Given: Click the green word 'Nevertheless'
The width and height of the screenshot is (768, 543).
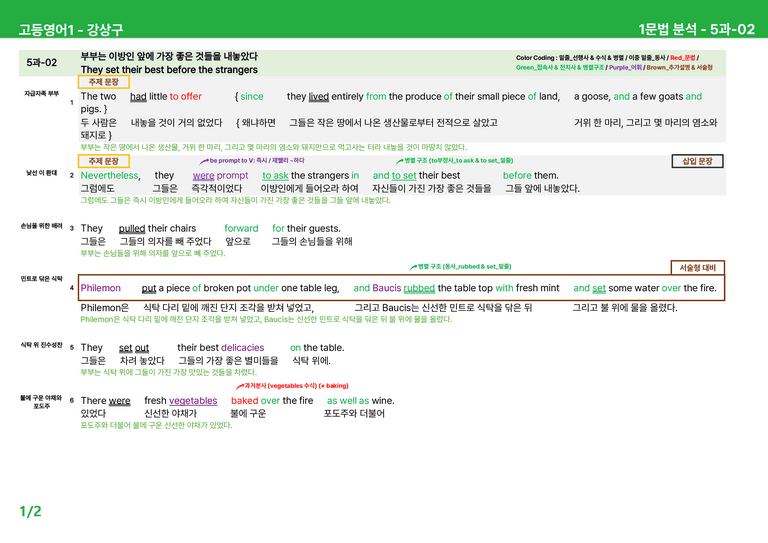Looking at the screenshot, I should [x=109, y=175].
